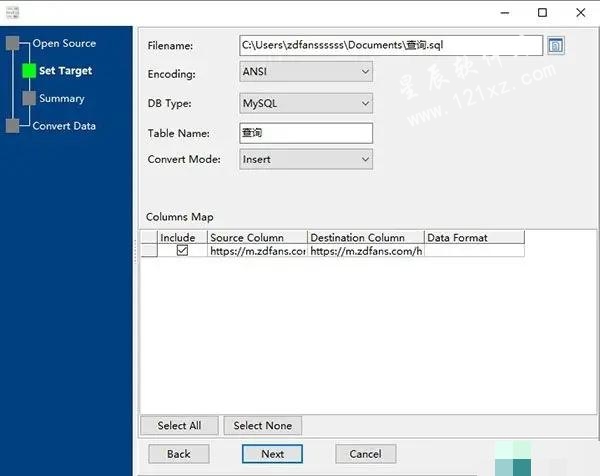600x476 pixels.
Task: Click the Source Column cell with zdfans URL
Action: [257, 251]
